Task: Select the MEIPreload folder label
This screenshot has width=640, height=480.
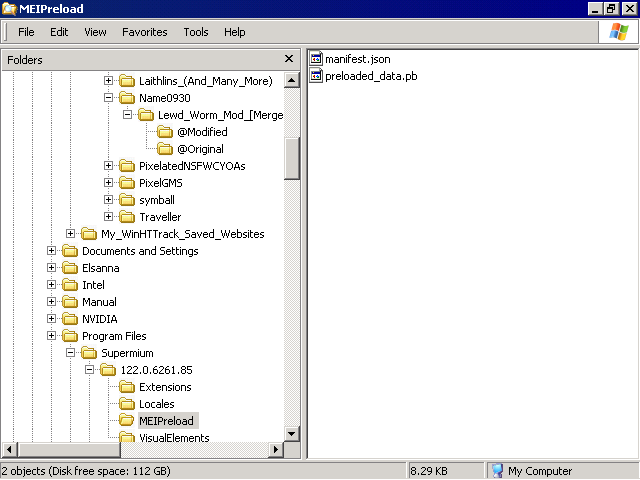Action: pos(167,421)
